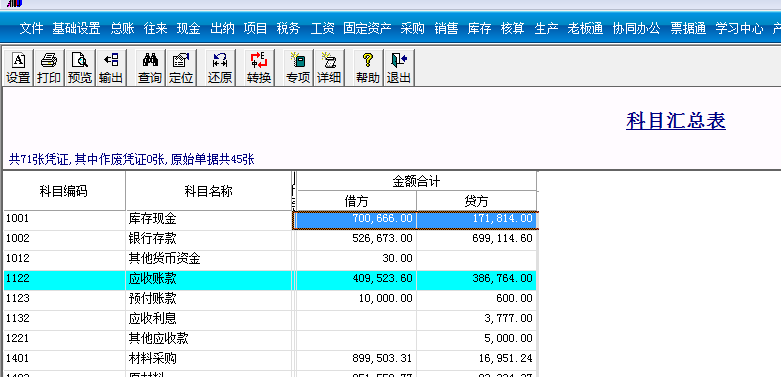Select debit amount 10,000.00
781x377 pixels.
[356, 299]
